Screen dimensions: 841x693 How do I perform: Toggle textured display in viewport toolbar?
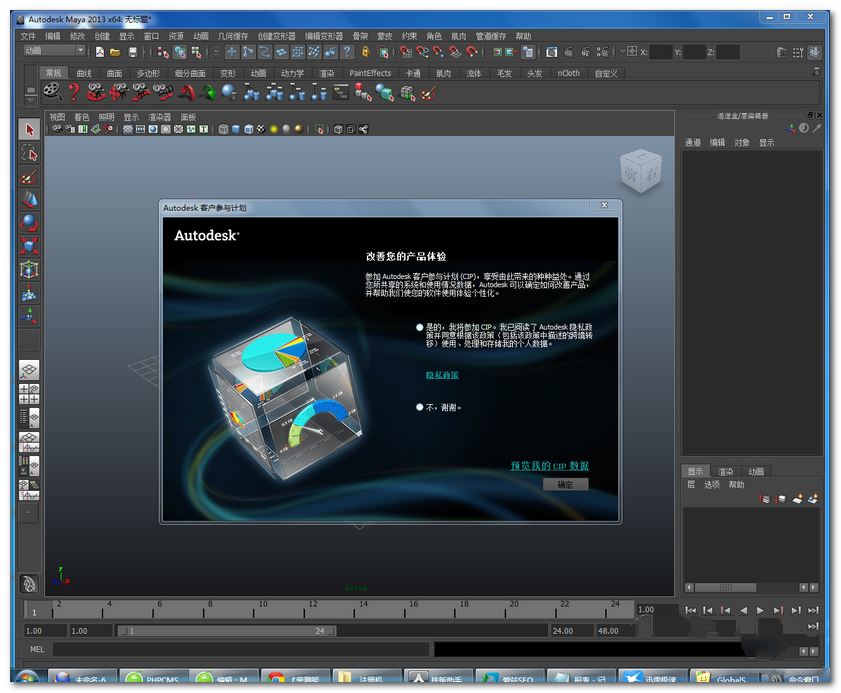pos(261,129)
